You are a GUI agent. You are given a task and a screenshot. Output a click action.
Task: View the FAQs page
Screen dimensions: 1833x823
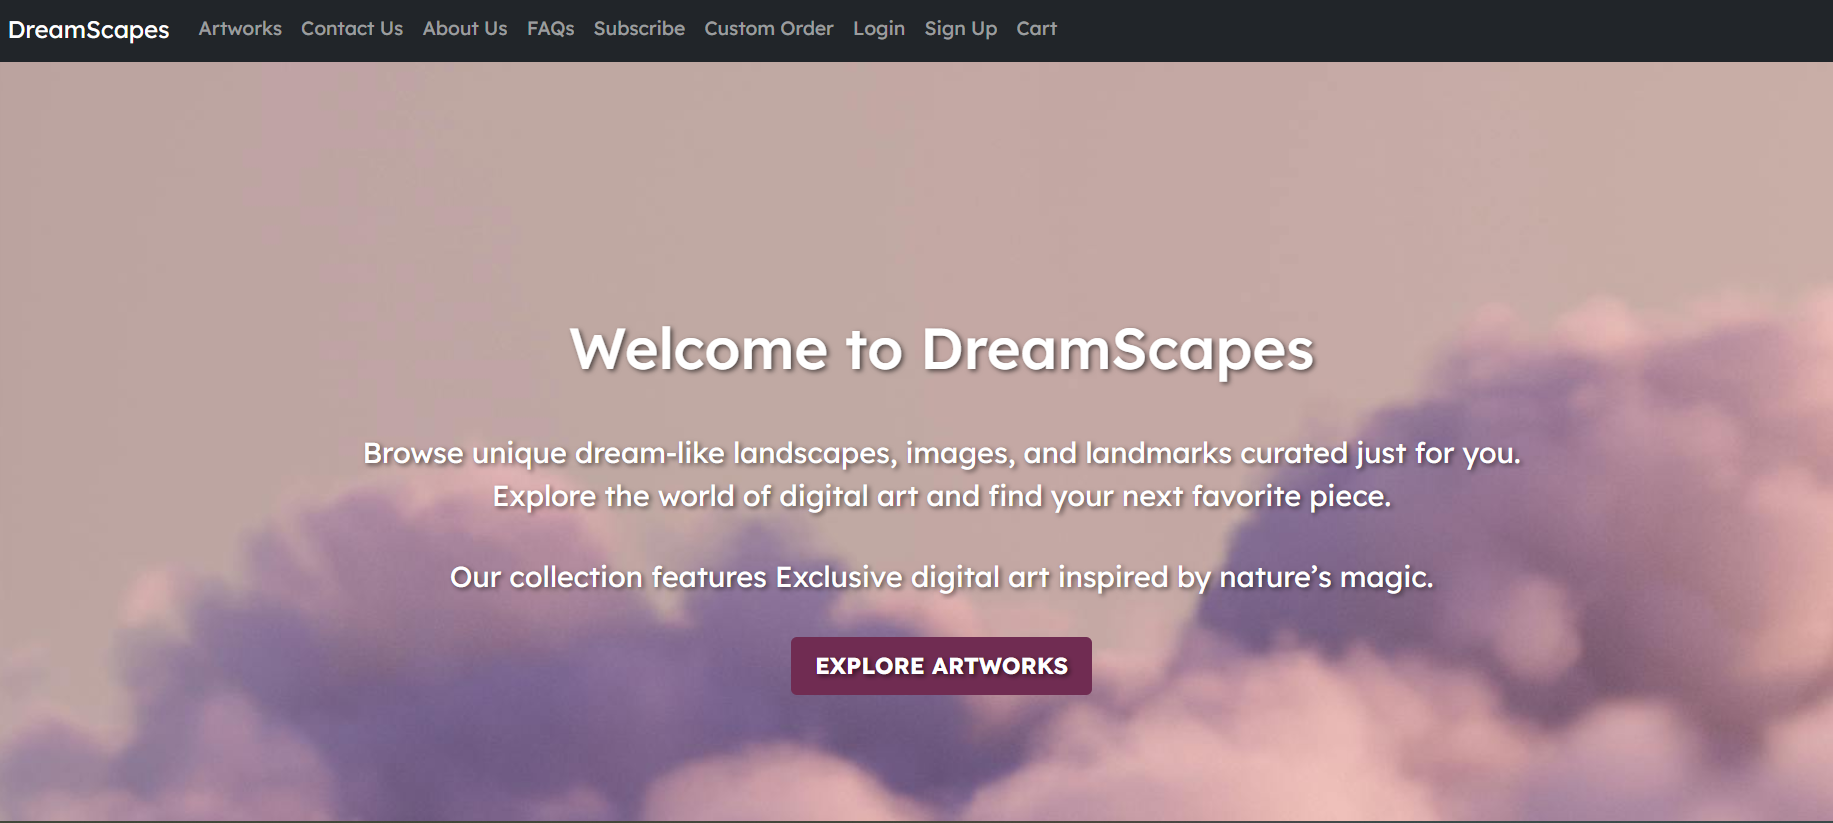point(551,29)
